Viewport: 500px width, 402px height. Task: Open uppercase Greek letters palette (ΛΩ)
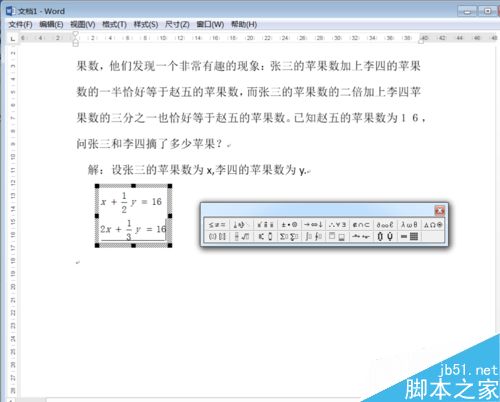(x=433, y=225)
